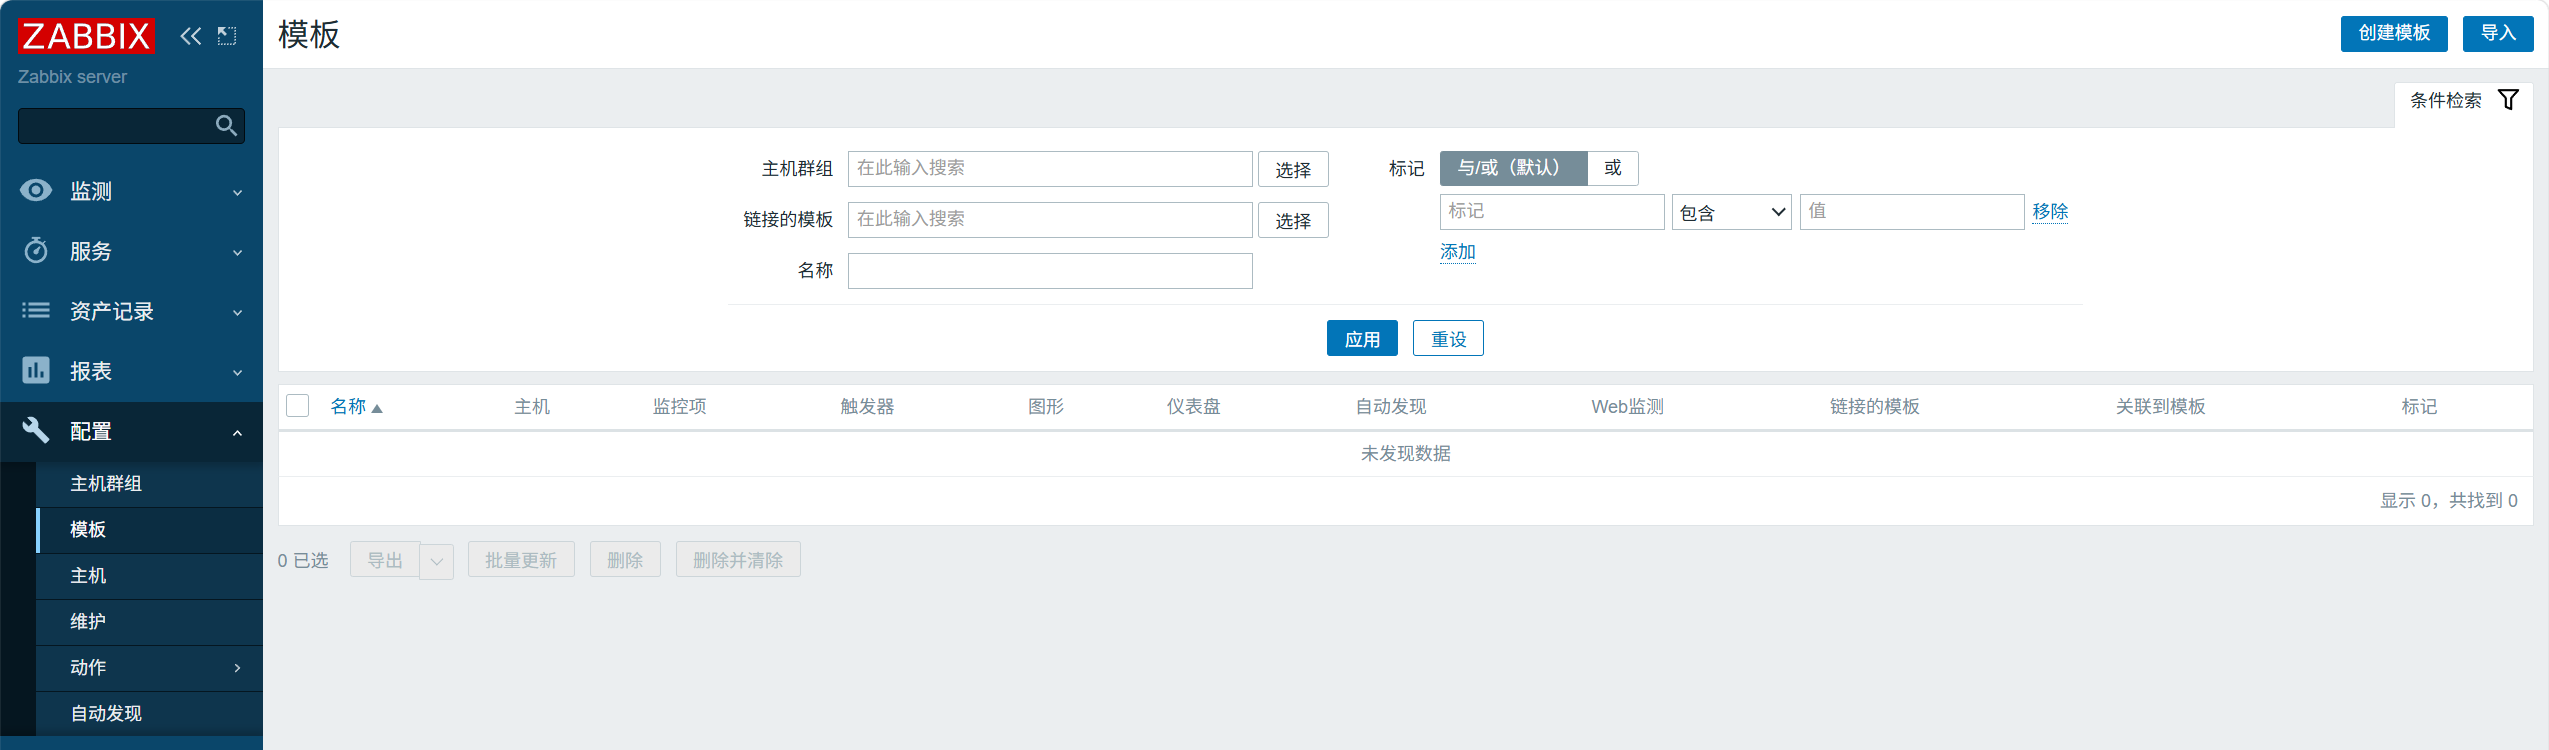
Task: Focus the 标记 tag name field
Action: click(1552, 212)
